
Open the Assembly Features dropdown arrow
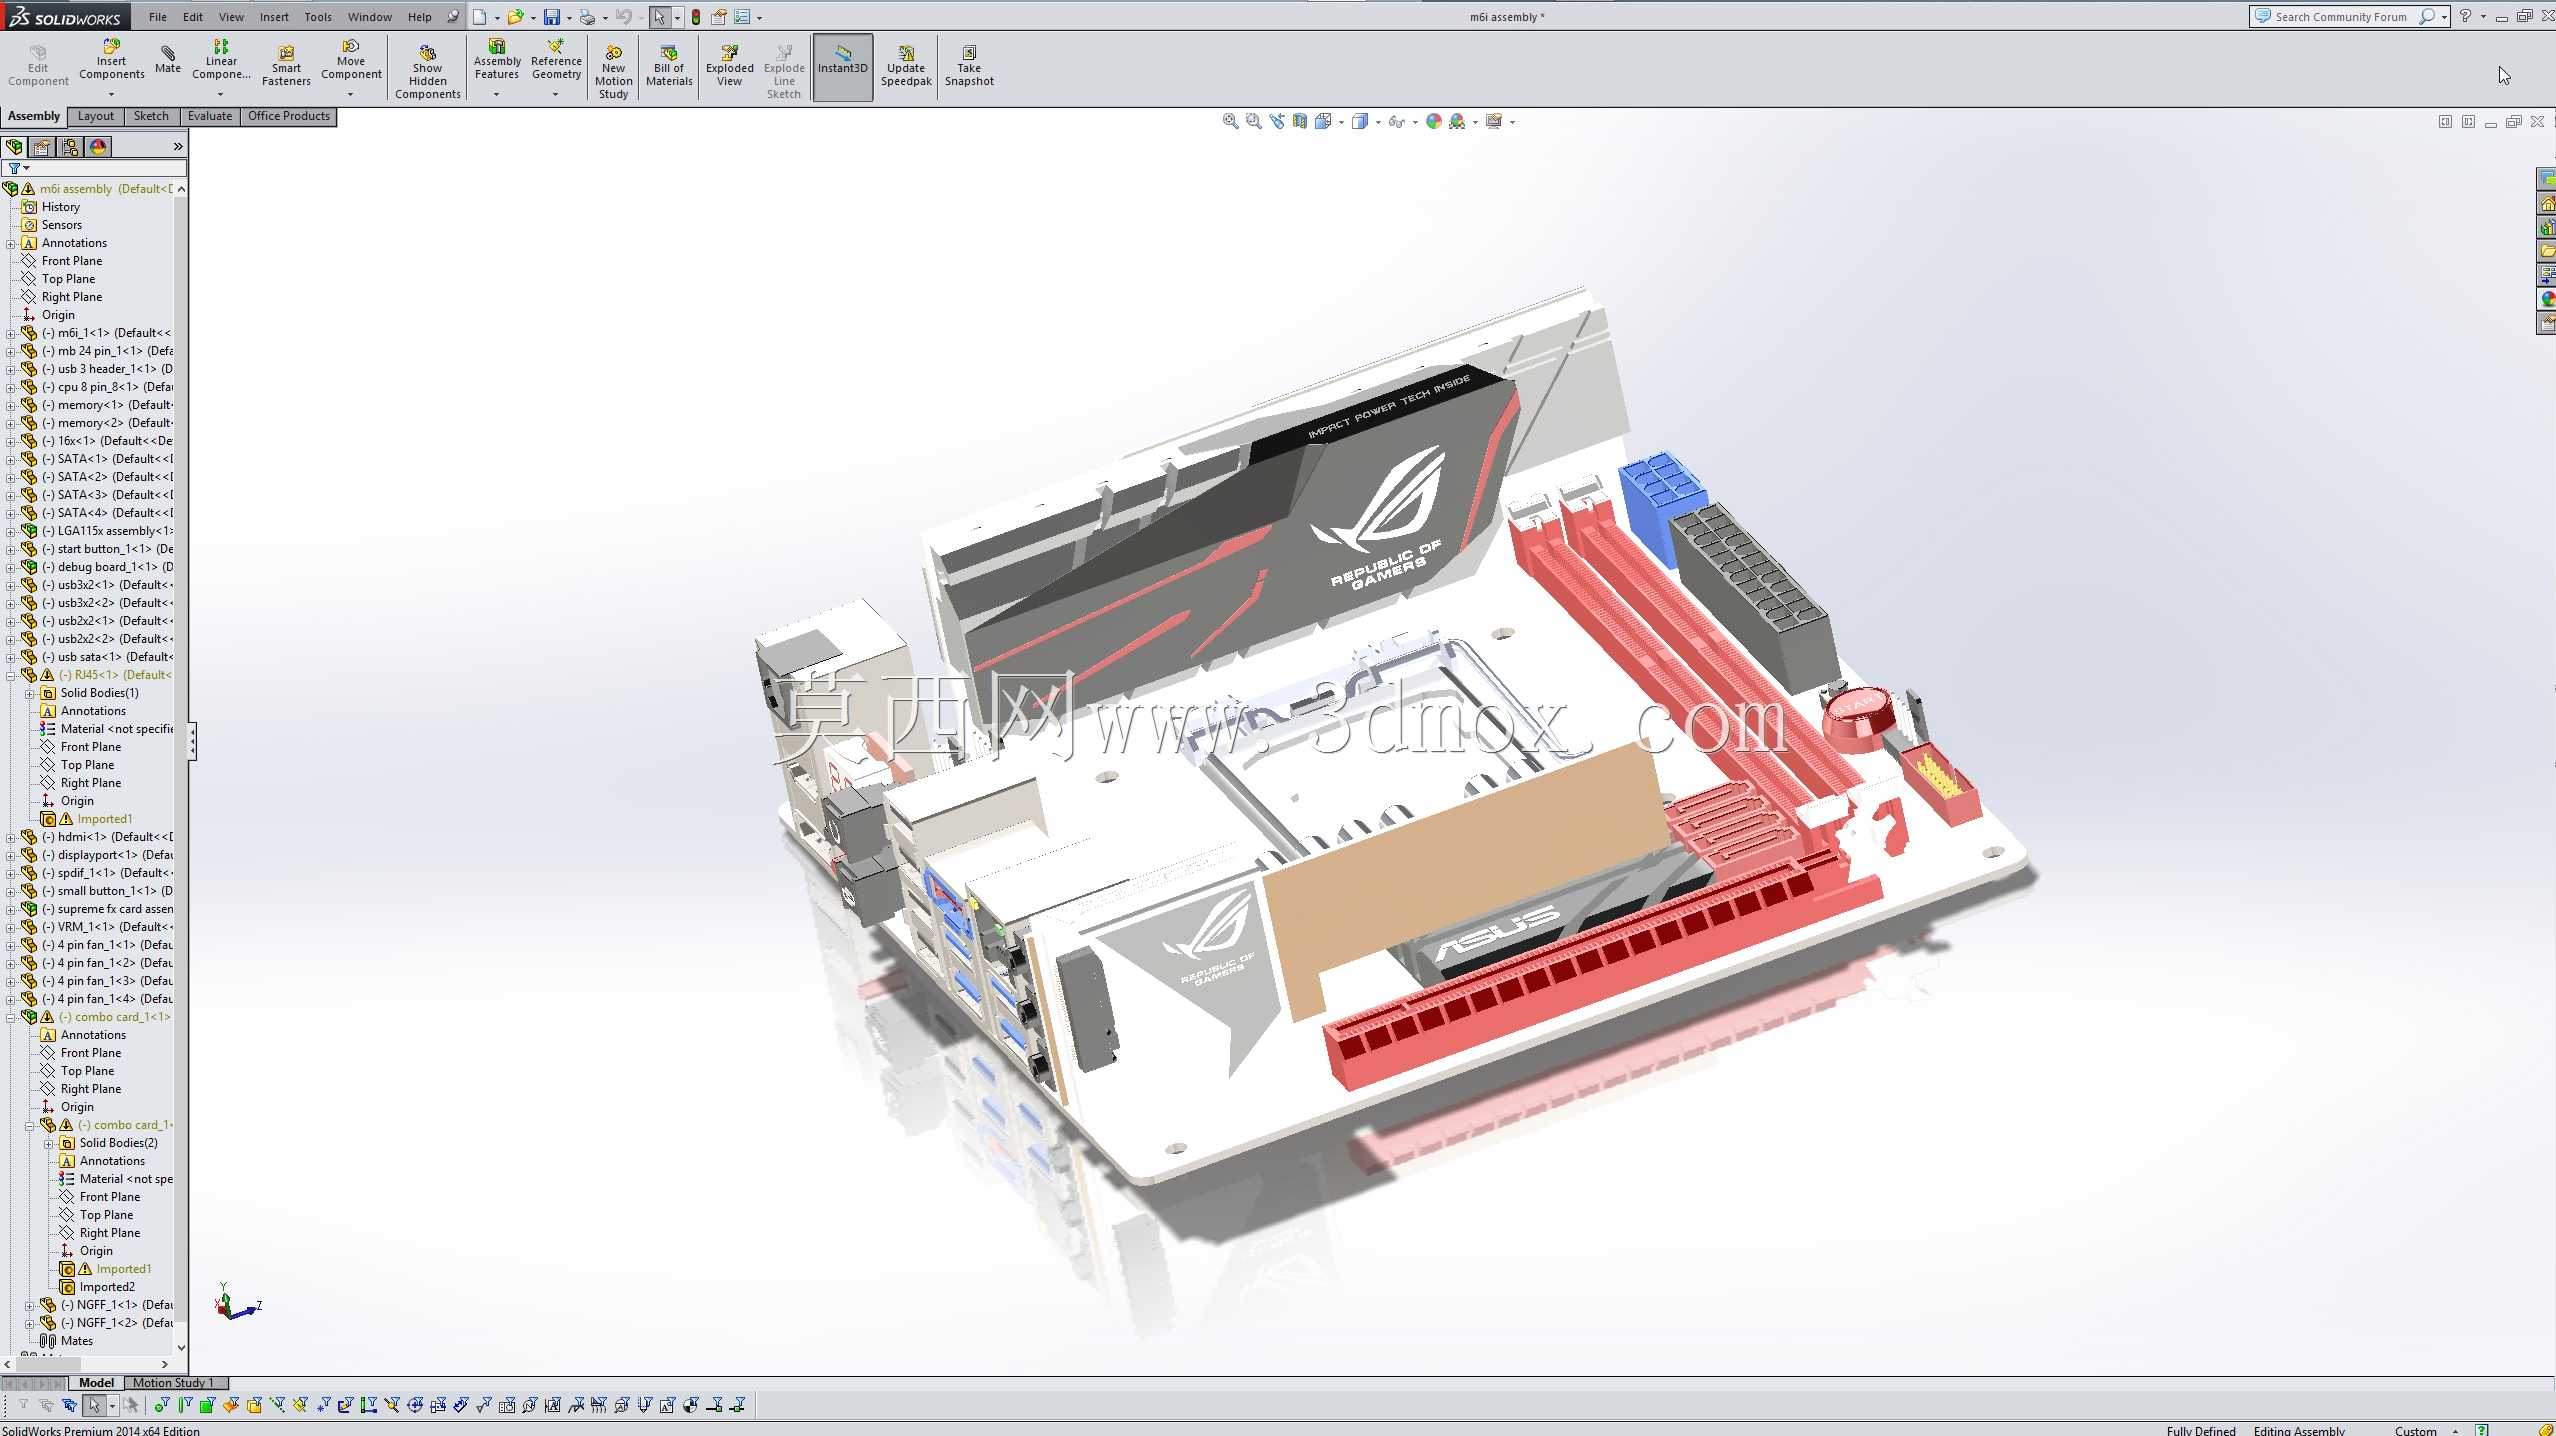(x=496, y=94)
